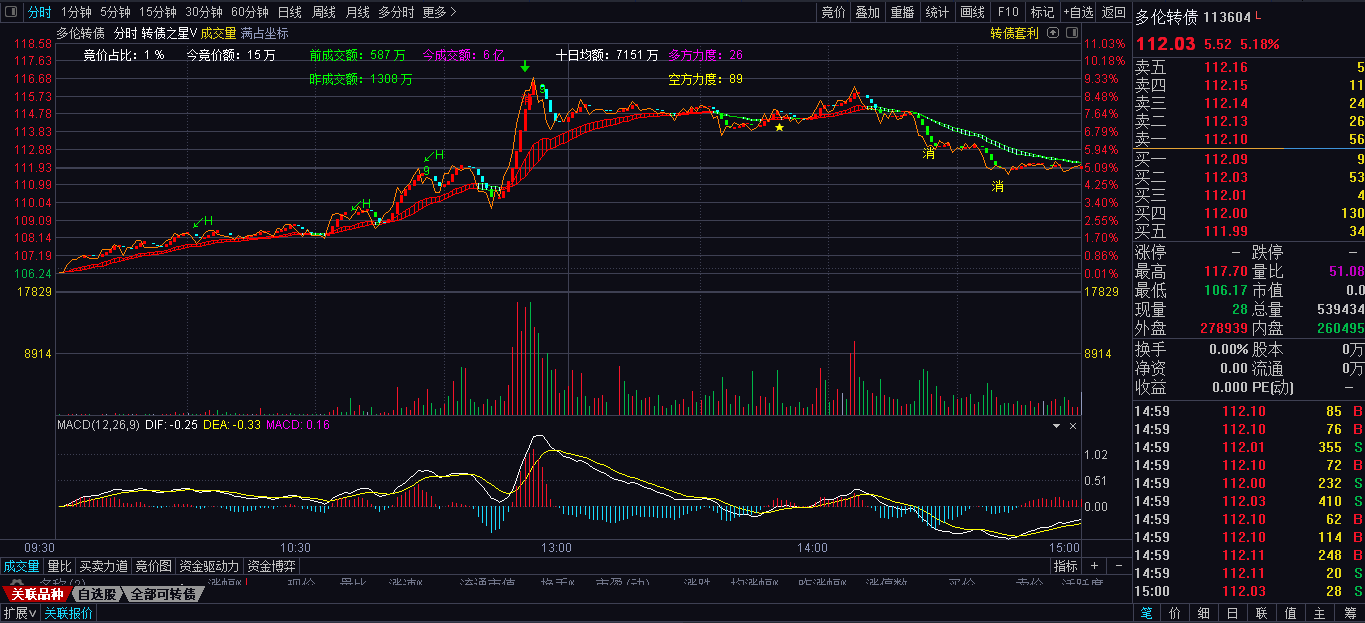This screenshot has width=1365, height=623.
Task: Click the gear icon below 成交量 tab
Action: pyautogui.click(x=16, y=582)
